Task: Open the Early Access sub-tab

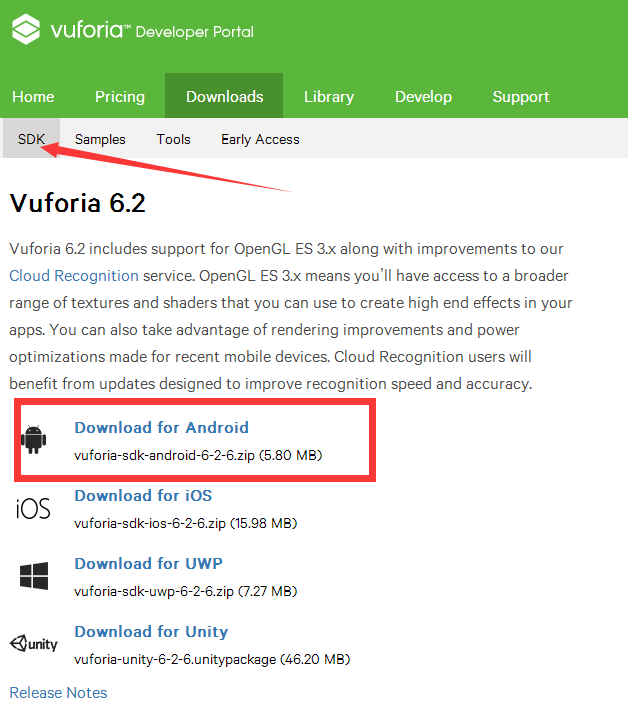Action: tap(260, 139)
